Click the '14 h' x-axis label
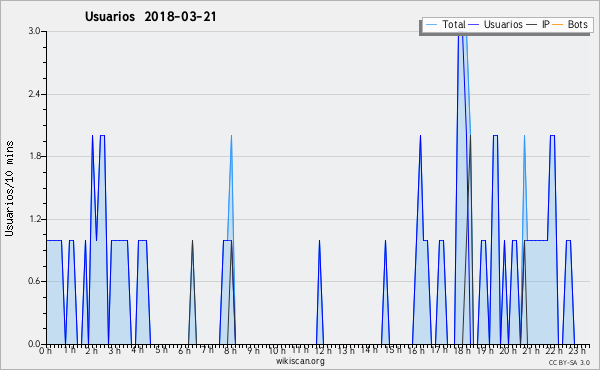This screenshot has width=600, height=370. [x=369, y=350]
